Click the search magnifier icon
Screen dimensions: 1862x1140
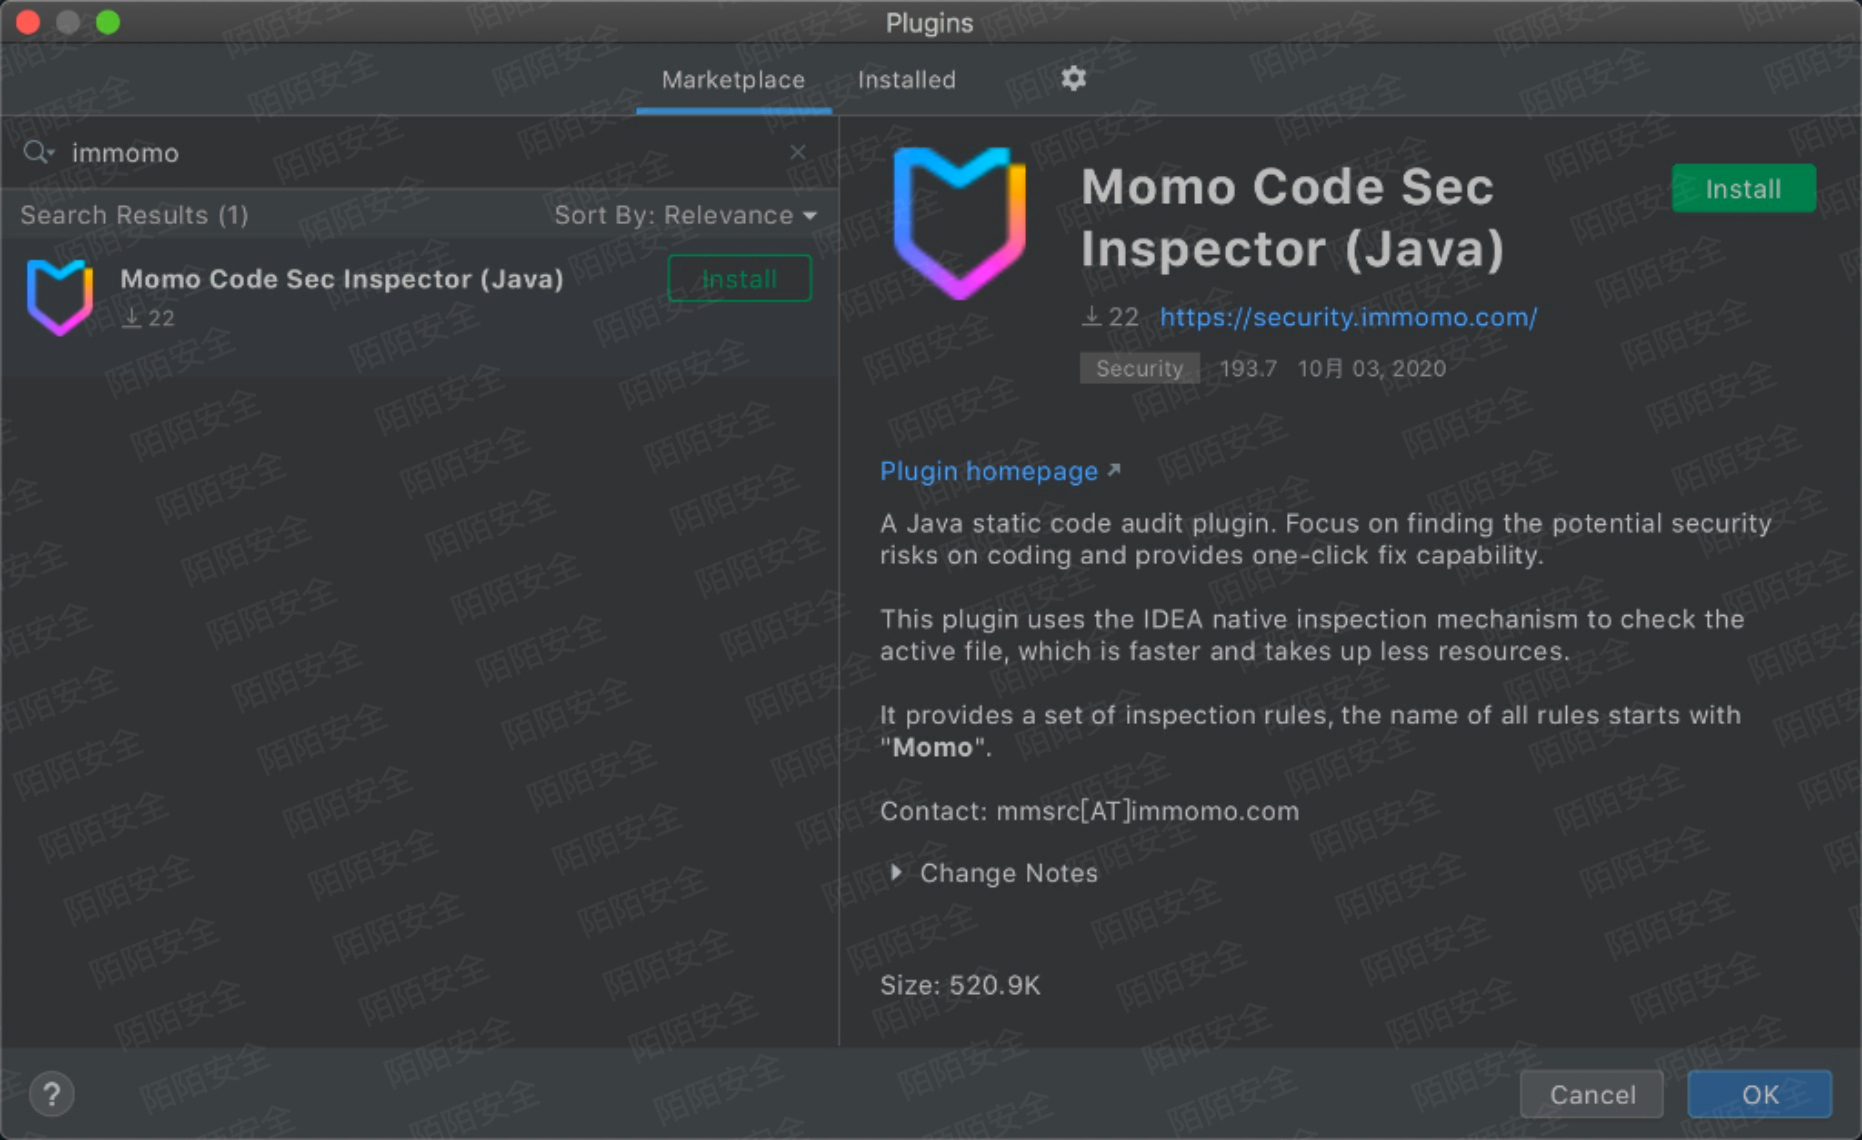coord(37,152)
